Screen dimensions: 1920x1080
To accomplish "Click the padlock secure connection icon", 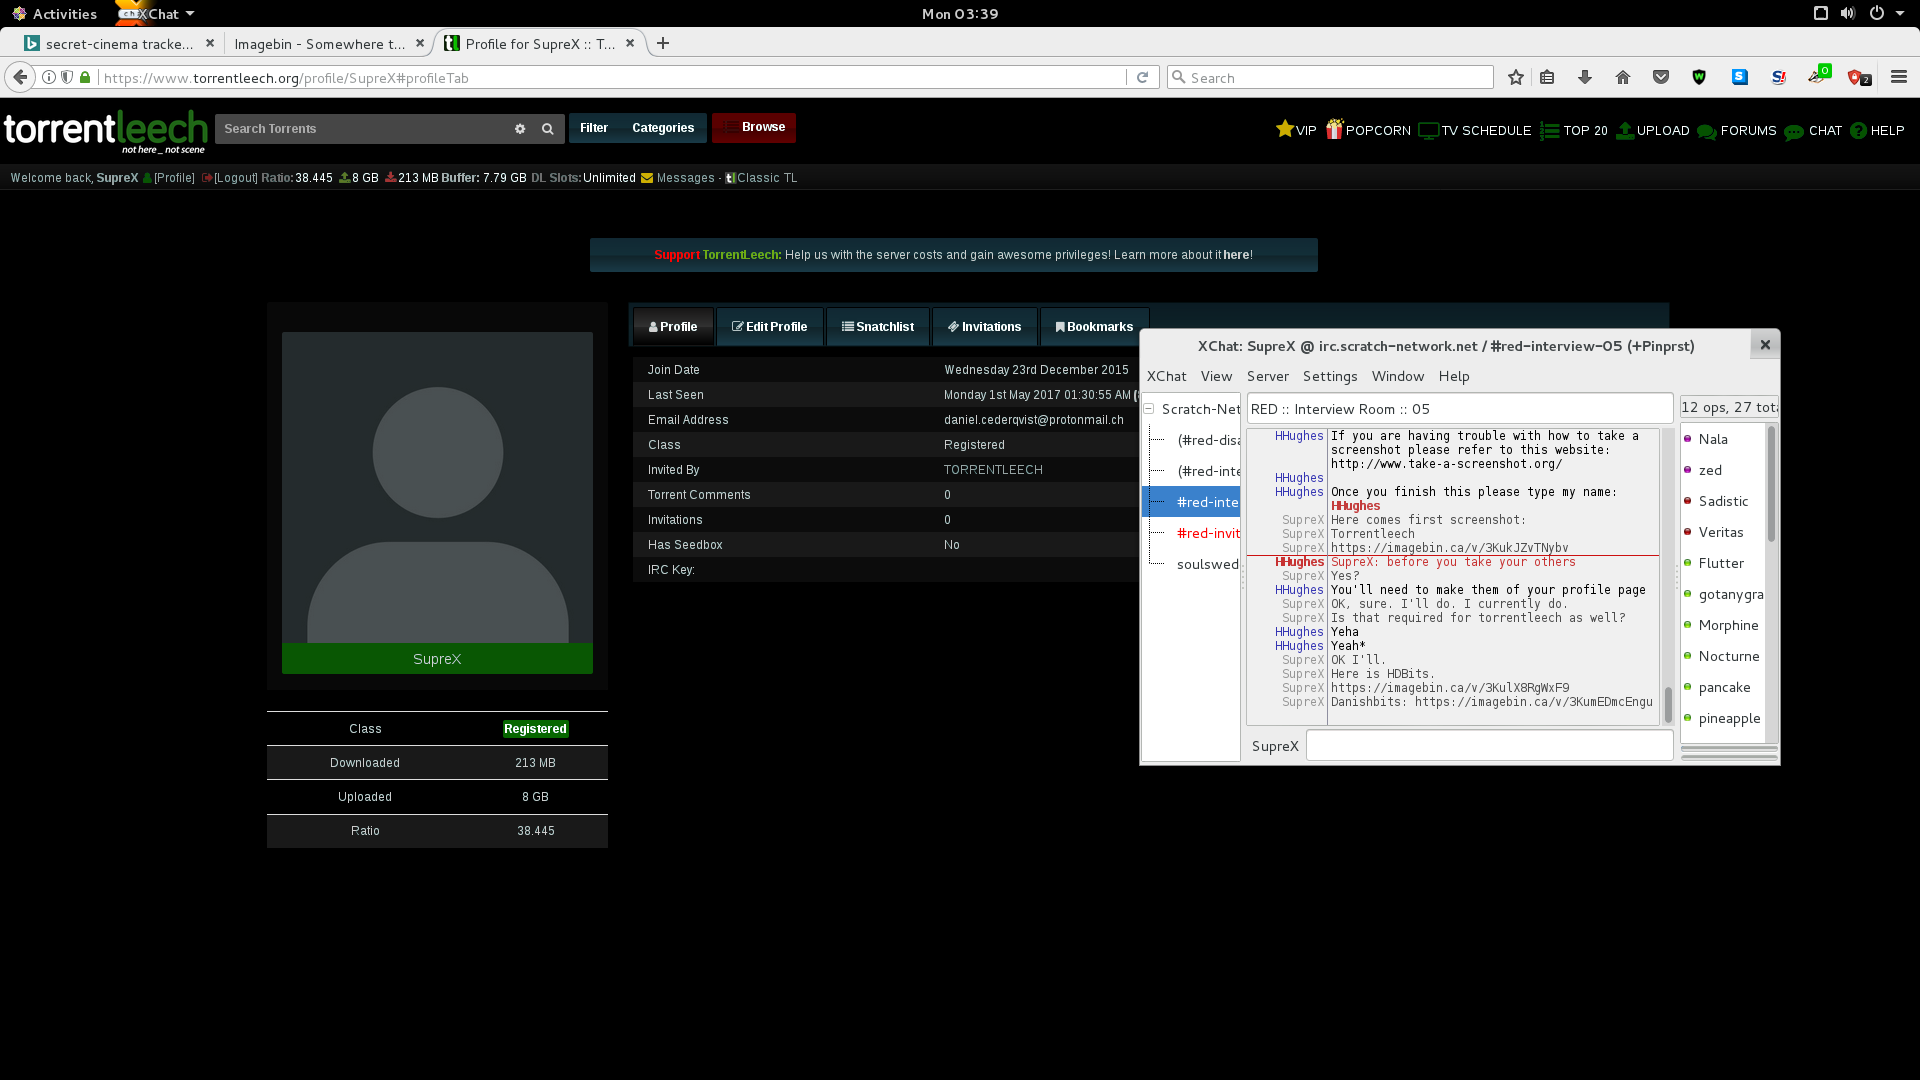I will (x=85, y=78).
